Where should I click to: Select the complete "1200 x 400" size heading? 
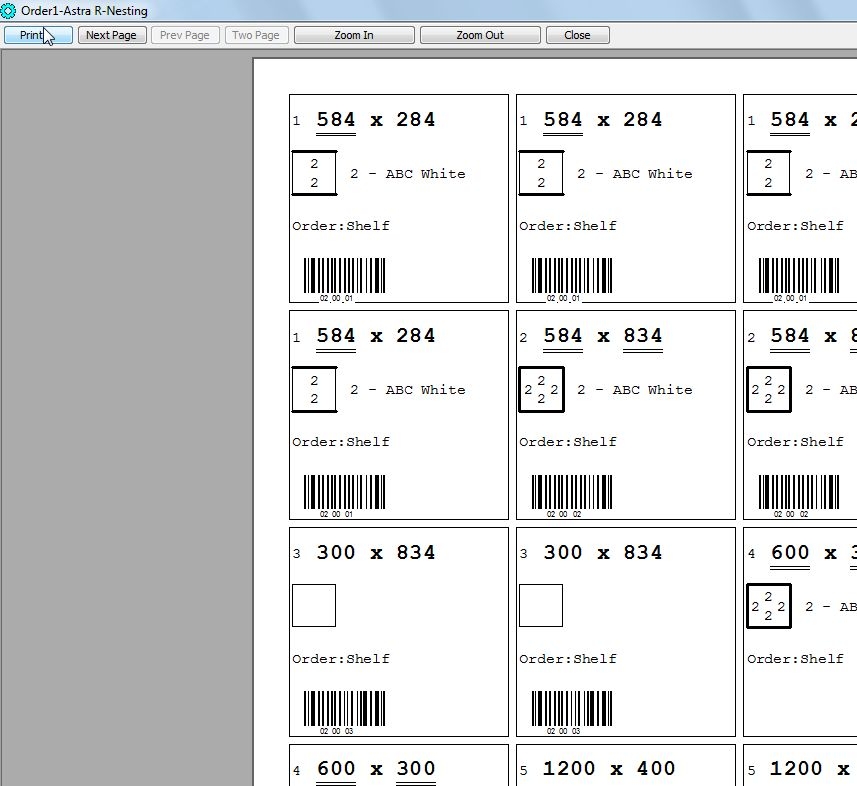(609, 769)
